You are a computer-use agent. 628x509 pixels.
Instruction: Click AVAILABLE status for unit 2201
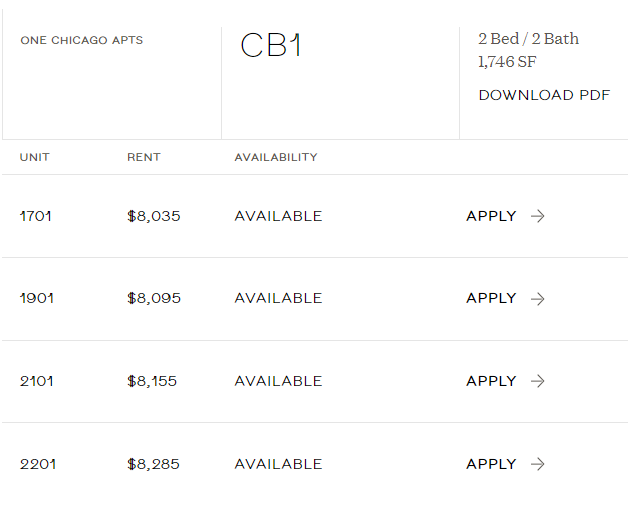click(x=278, y=465)
